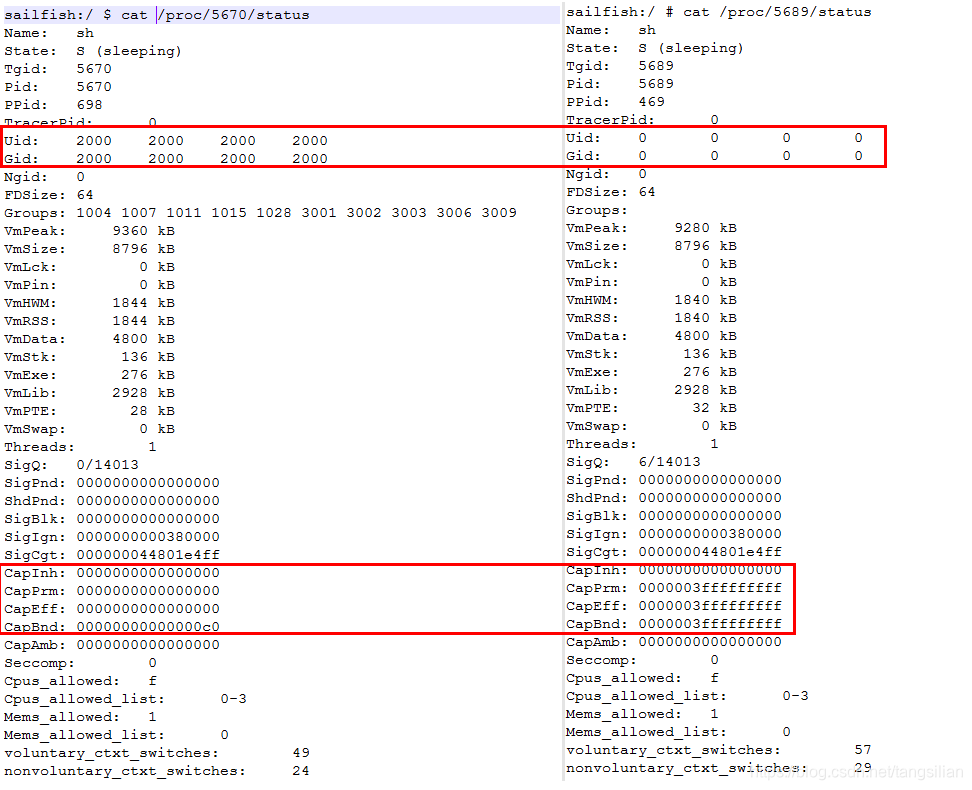Click nonvoluntary_ctxt_switches value 24
This screenshot has width=972, height=790.
(x=301, y=770)
